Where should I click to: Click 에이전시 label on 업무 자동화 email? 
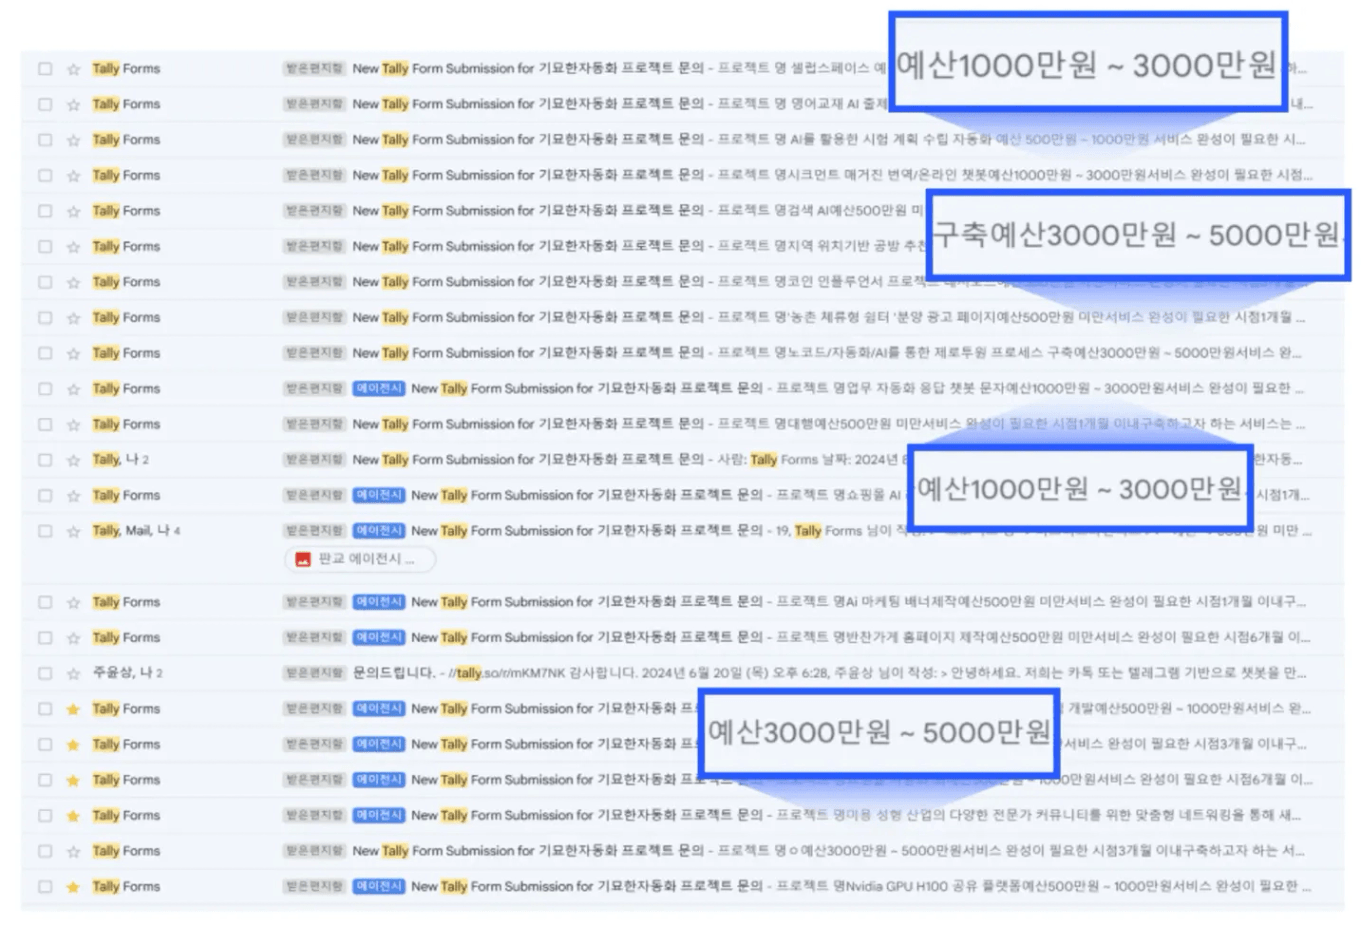[378, 388]
